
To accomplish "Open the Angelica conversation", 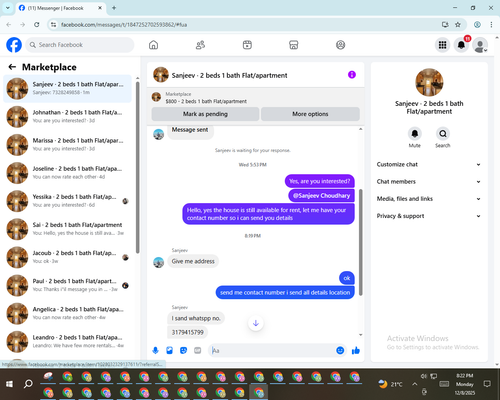I will (x=67, y=313).
